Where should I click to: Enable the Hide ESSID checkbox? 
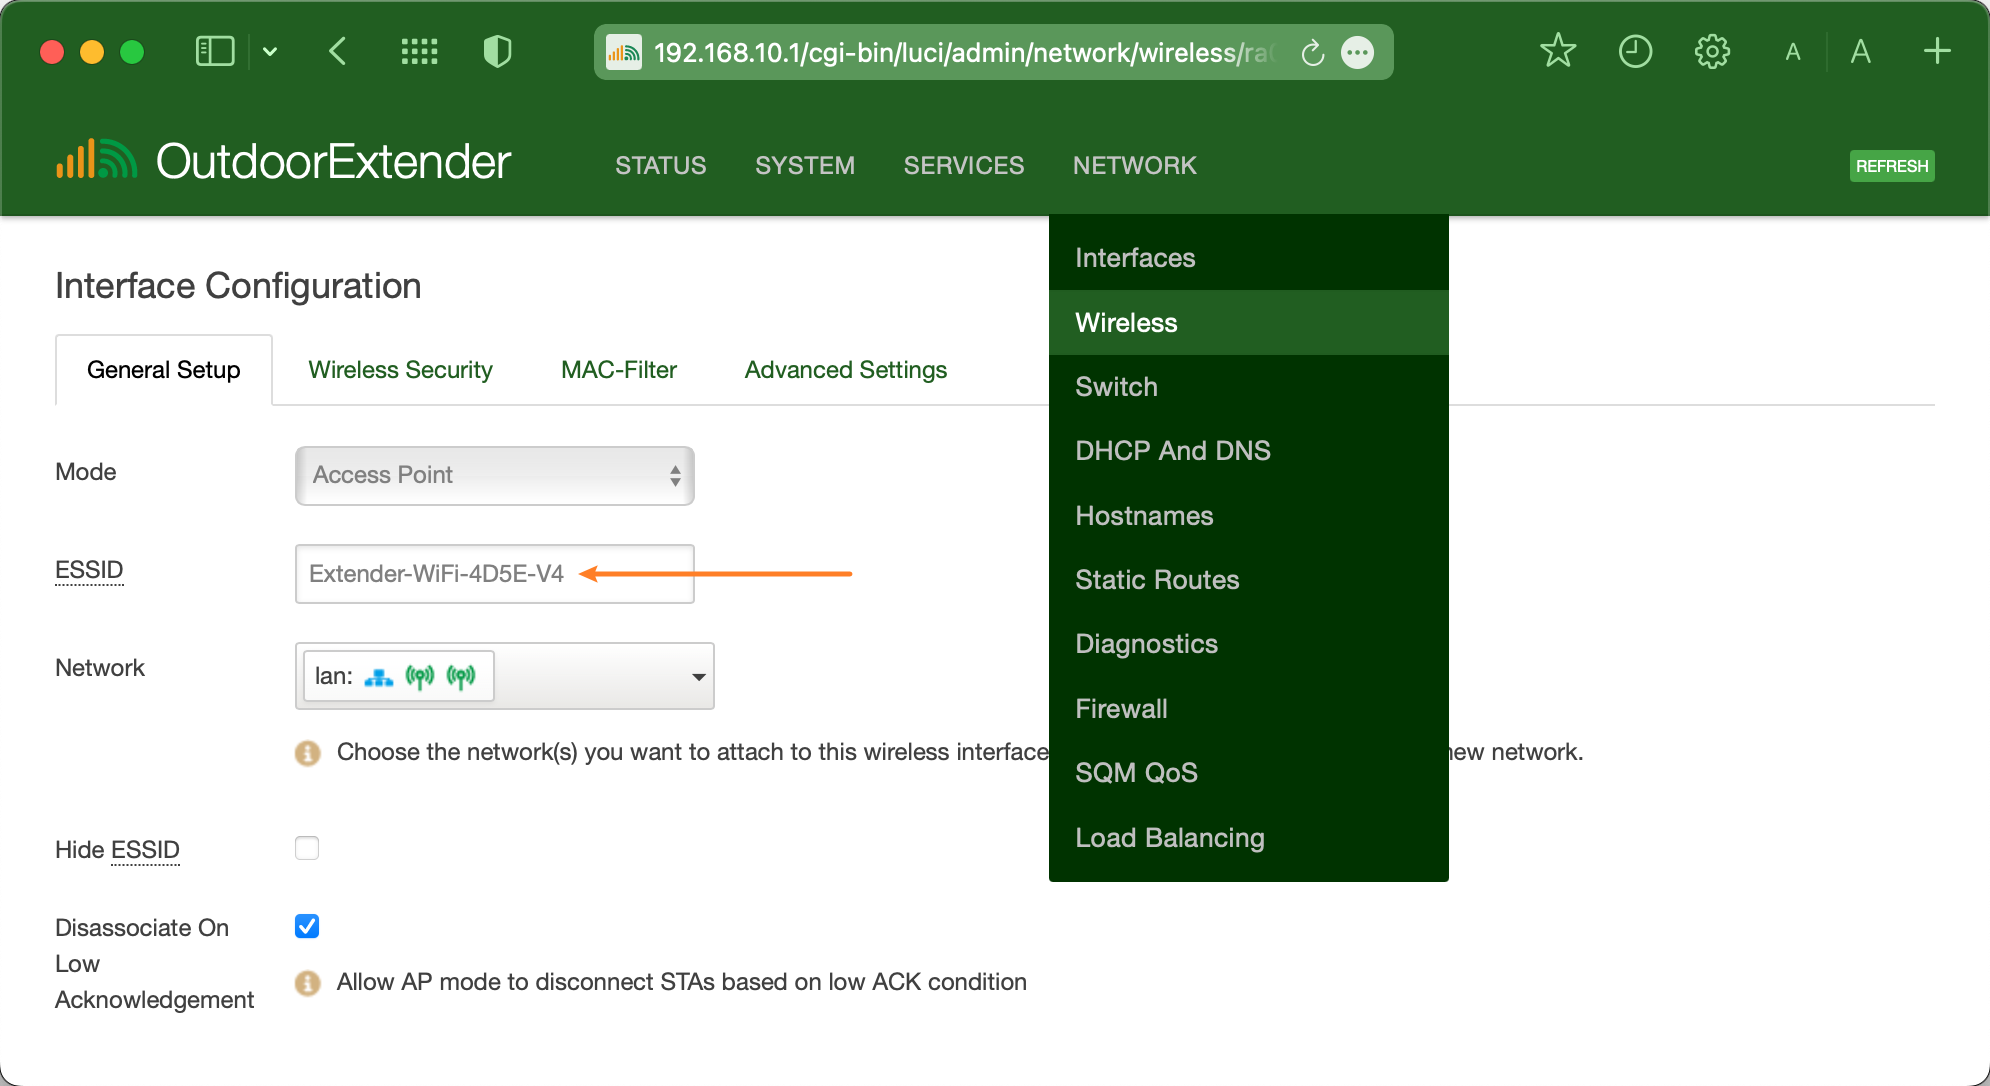pyautogui.click(x=307, y=848)
